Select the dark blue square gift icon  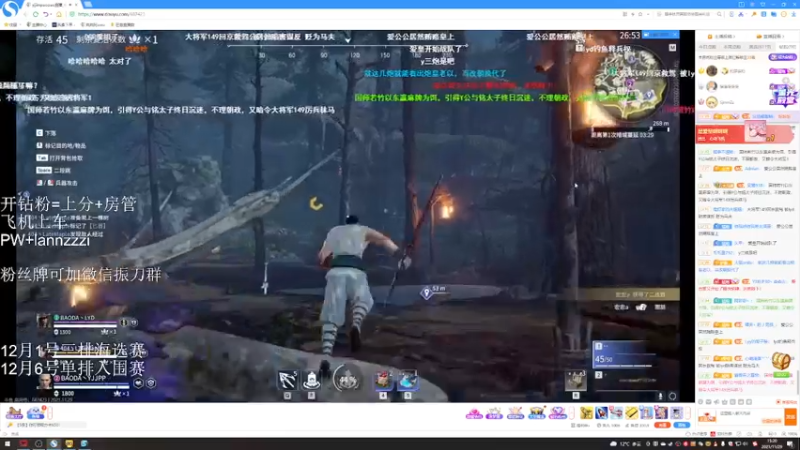602,412
